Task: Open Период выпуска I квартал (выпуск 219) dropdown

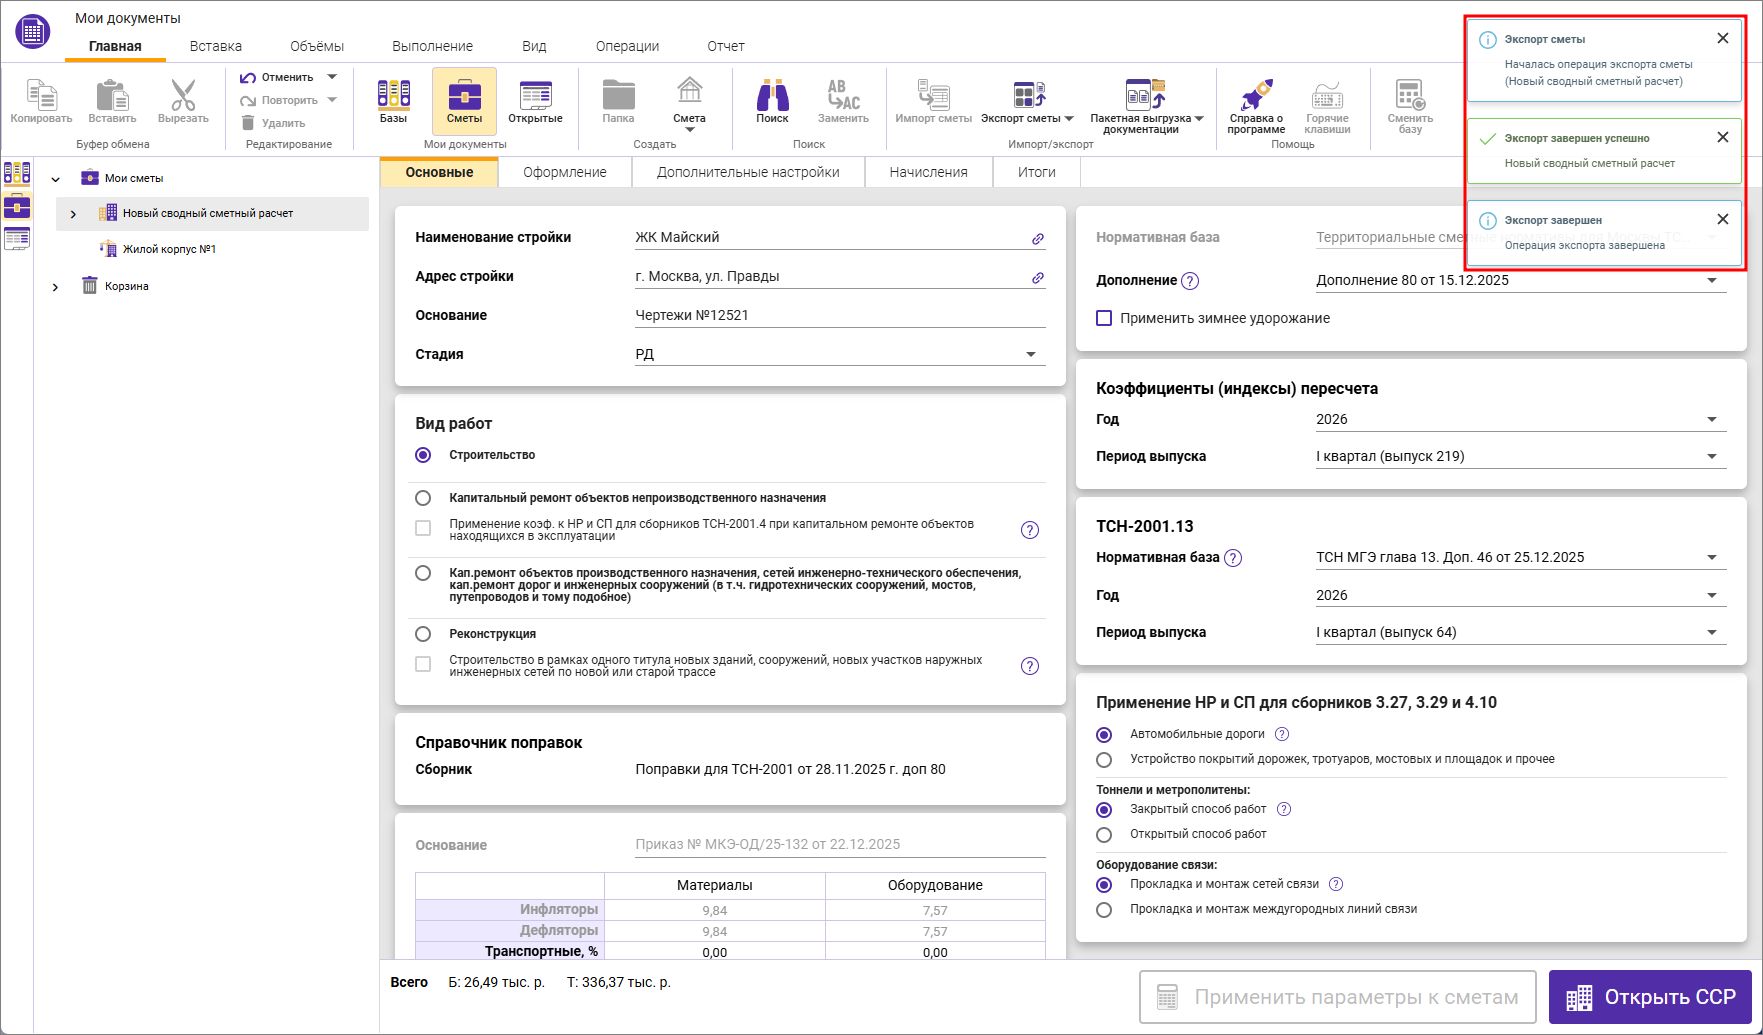Action: (x=1711, y=457)
